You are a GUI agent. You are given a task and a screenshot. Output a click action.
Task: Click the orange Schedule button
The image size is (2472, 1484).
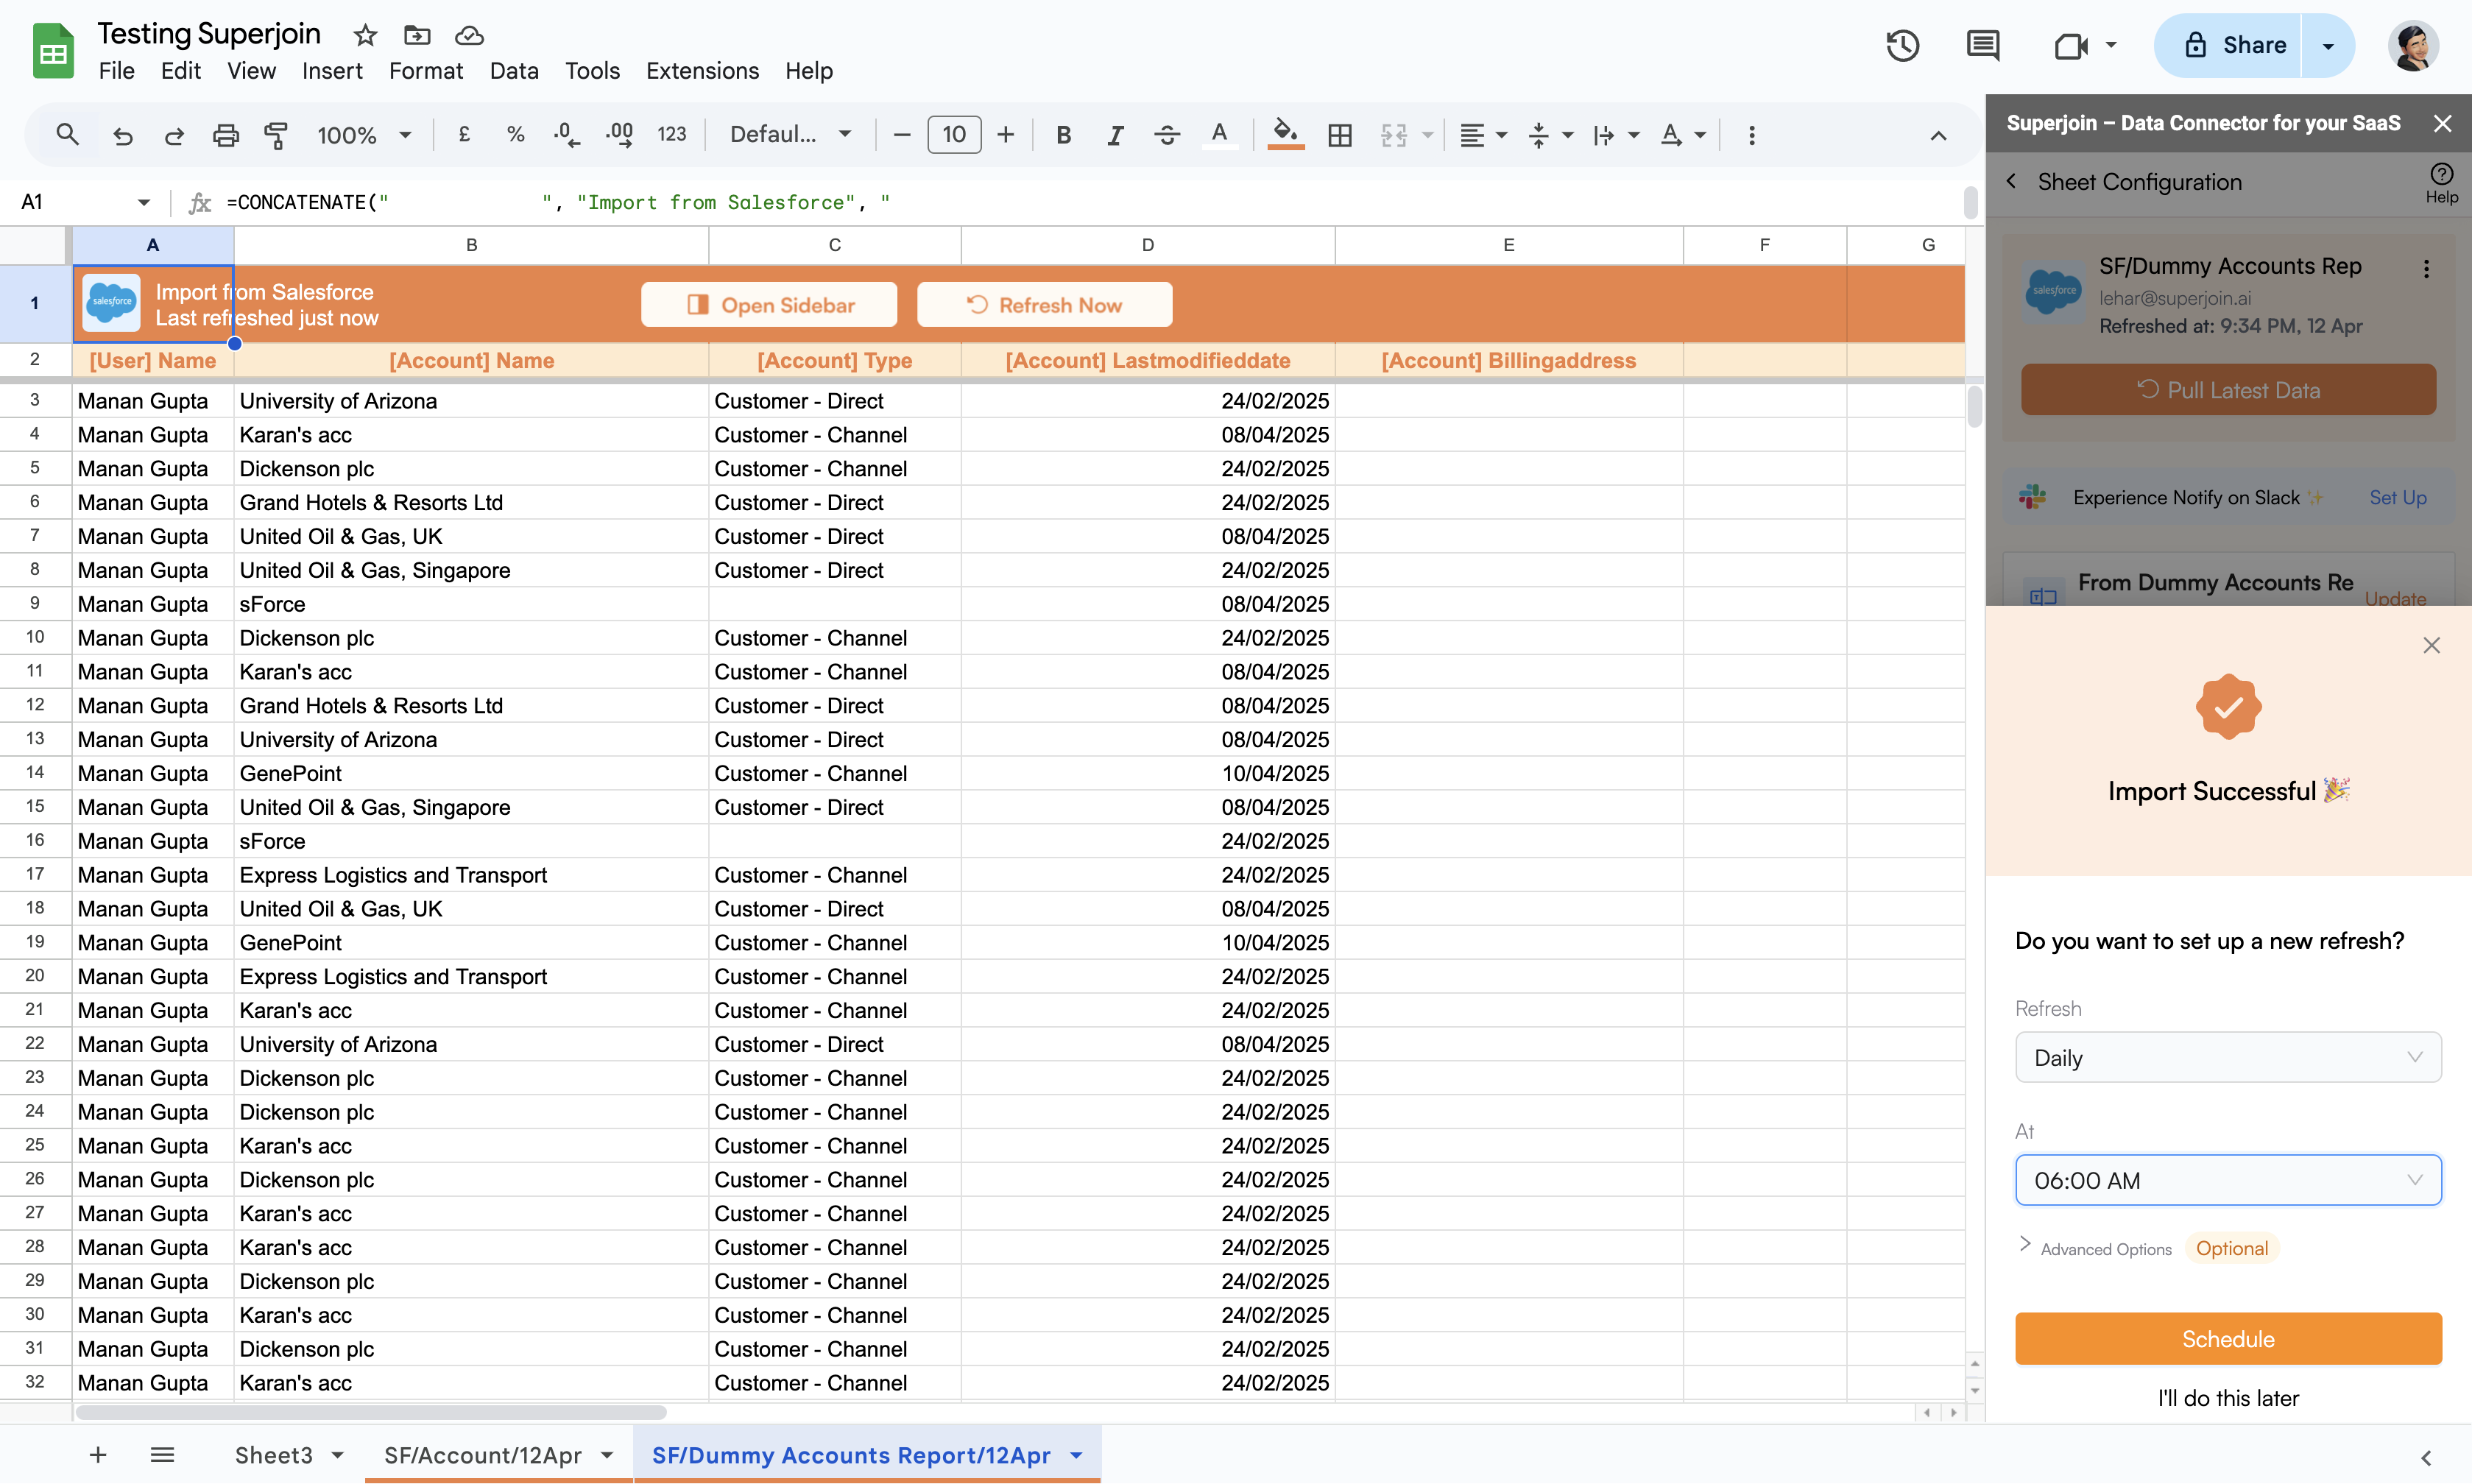point(2227,1338)
